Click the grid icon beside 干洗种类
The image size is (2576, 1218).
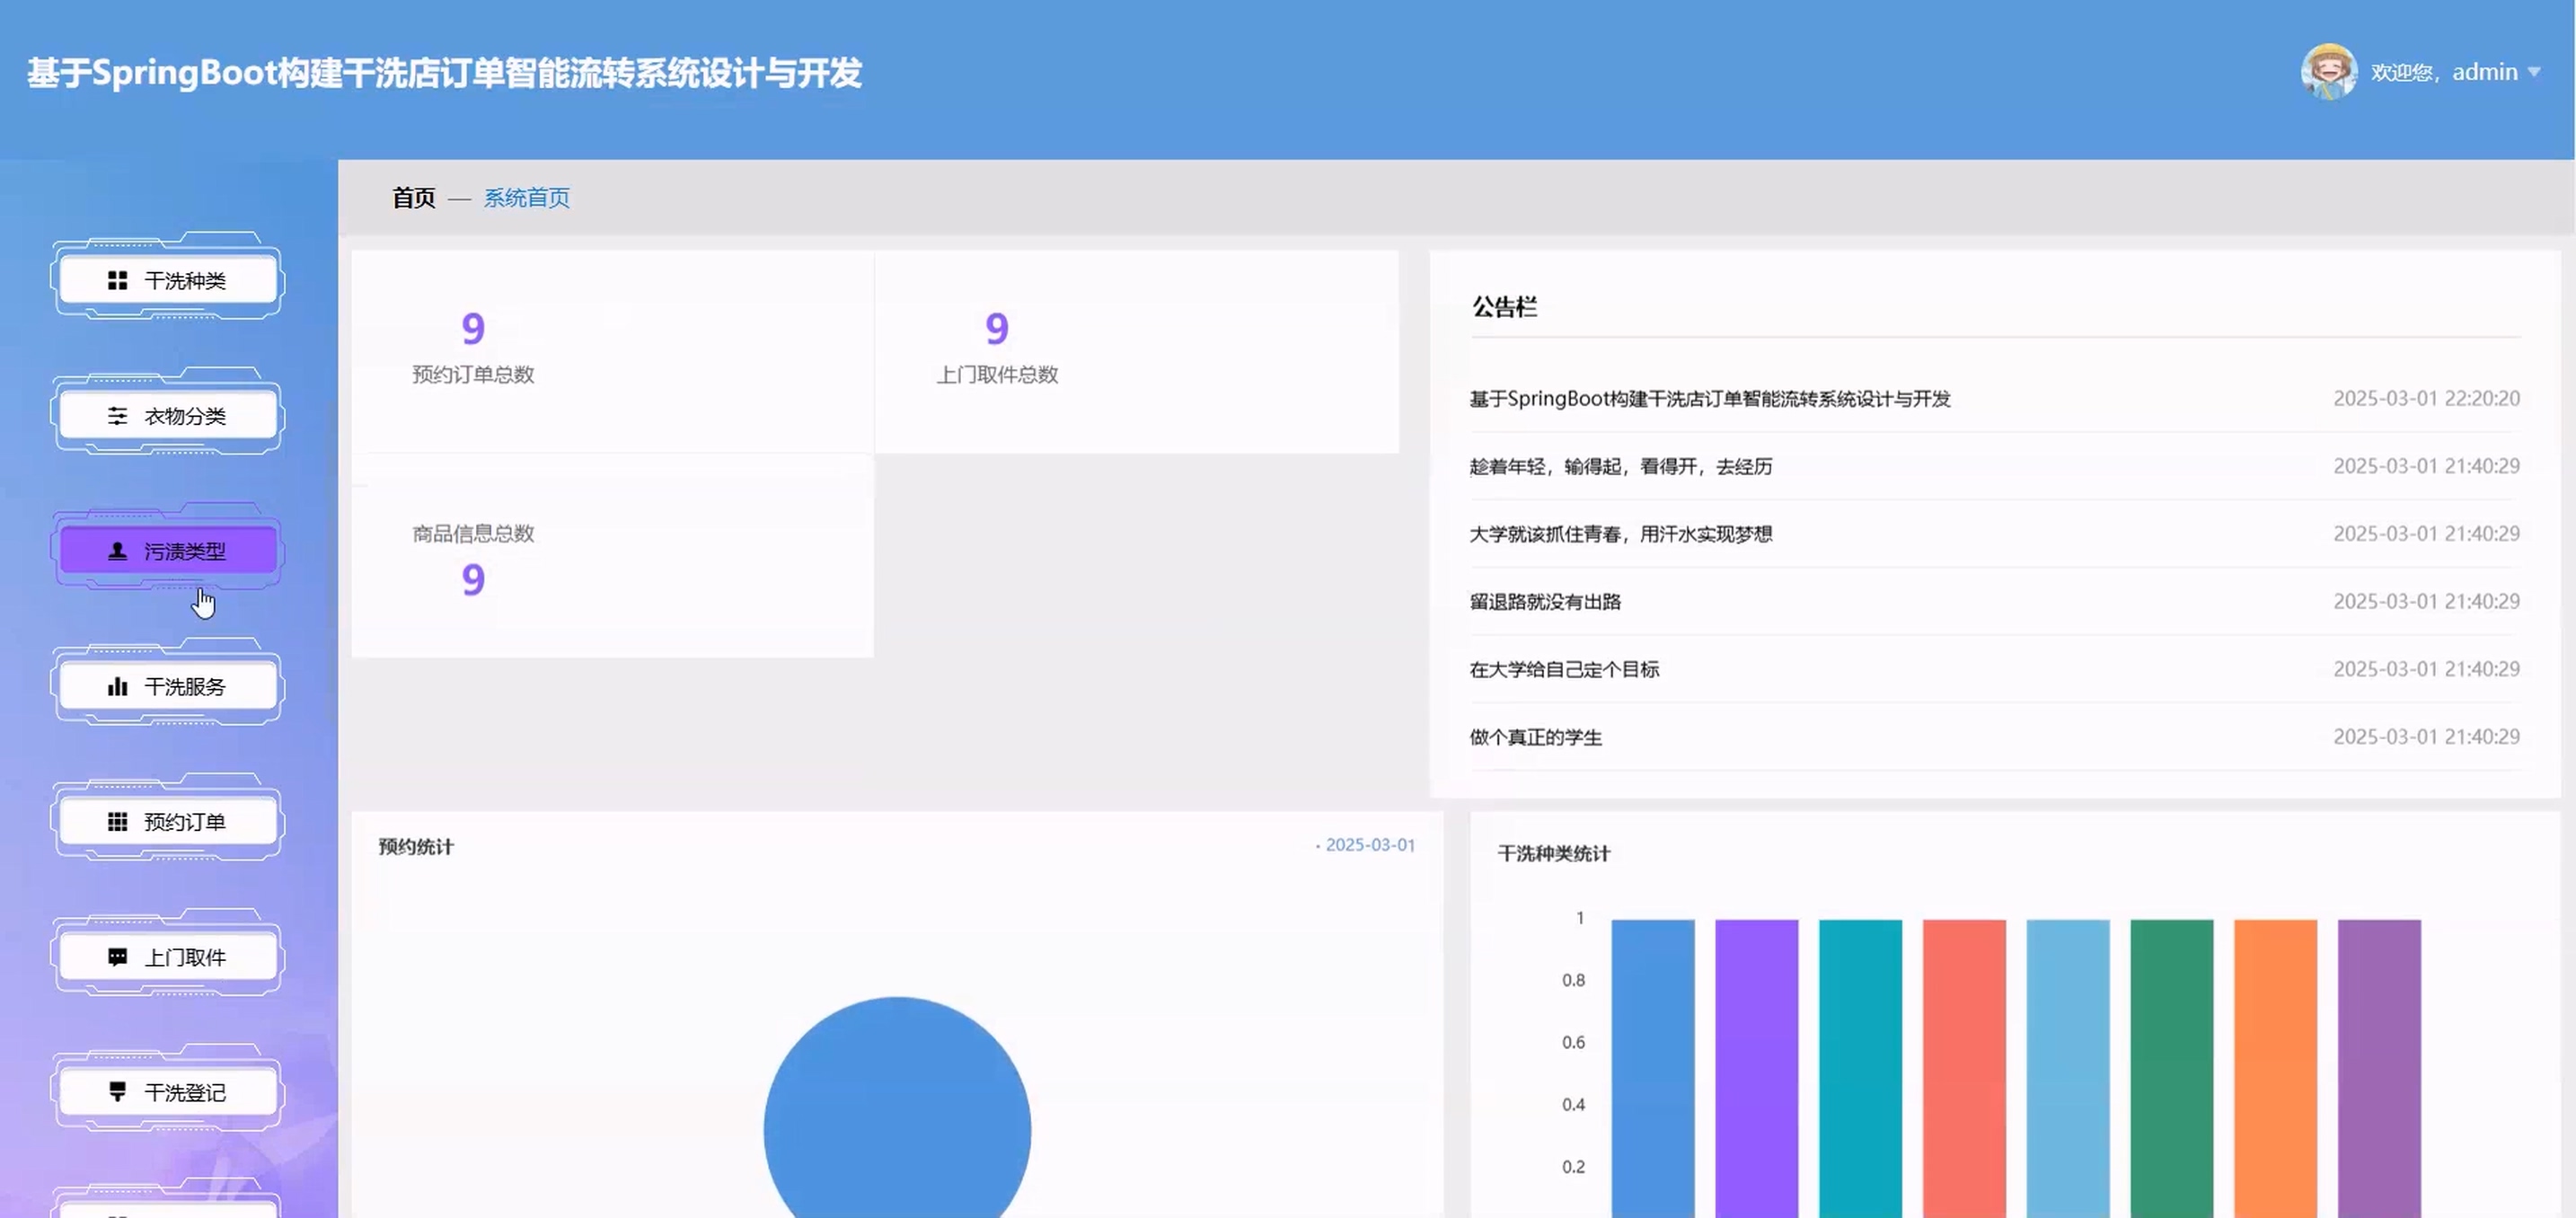point(117,280)
